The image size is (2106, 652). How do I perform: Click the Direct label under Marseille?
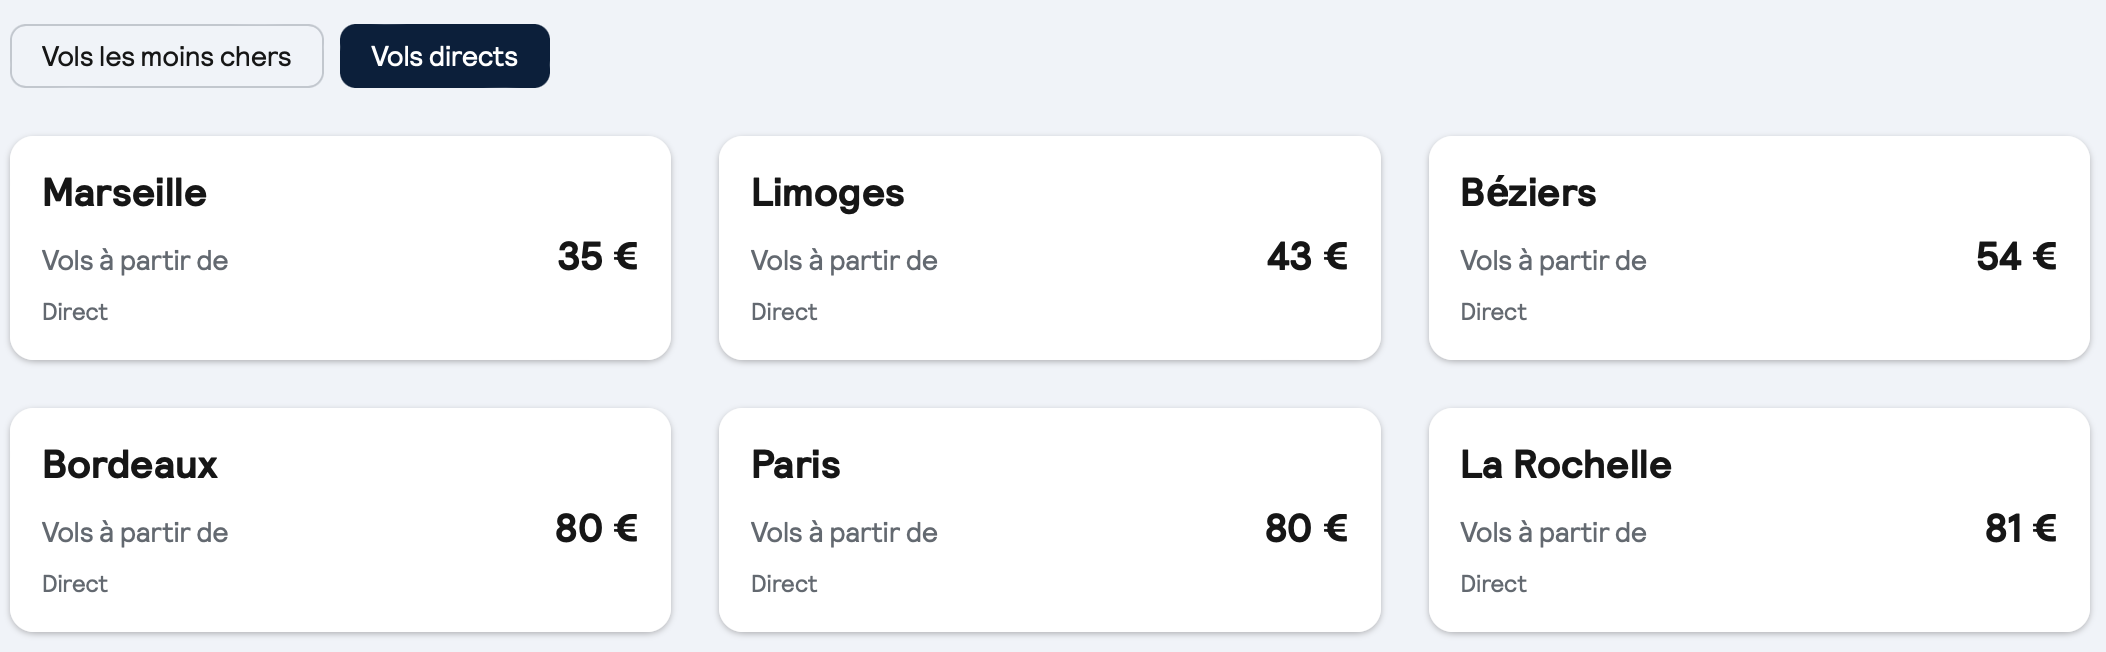(x=75, y=312)
